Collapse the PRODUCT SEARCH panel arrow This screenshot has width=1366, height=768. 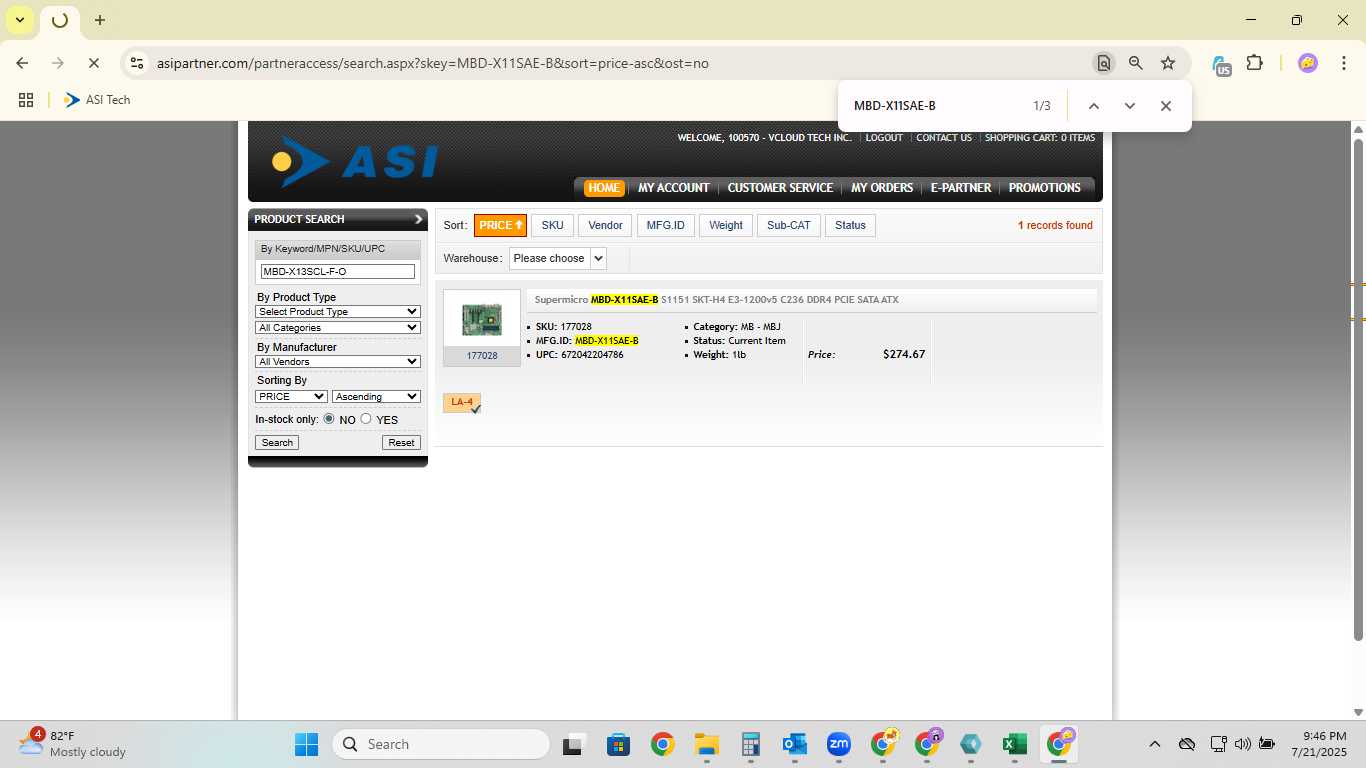(418, 219)
